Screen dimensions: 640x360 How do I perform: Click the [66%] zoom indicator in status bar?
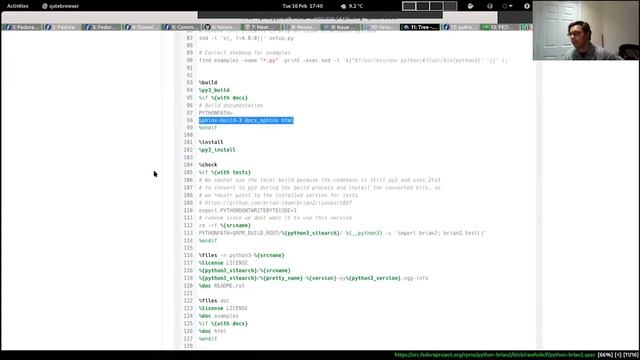click(605, 355)
